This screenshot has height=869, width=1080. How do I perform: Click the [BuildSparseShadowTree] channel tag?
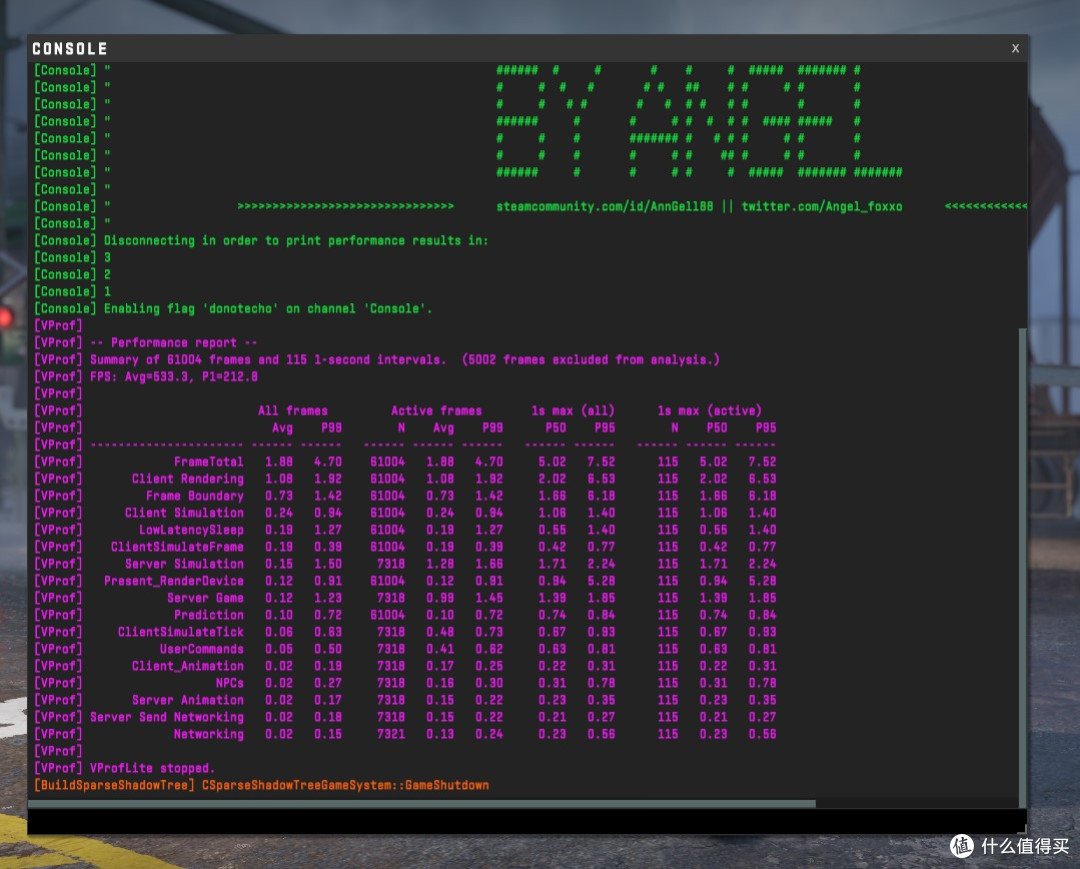[114, 785]
